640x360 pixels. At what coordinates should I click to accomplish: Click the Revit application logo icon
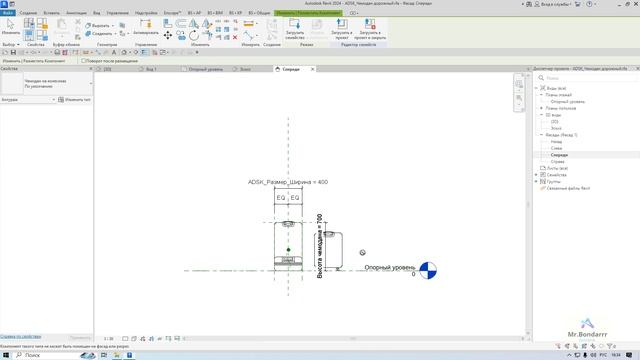coord(4,4)
